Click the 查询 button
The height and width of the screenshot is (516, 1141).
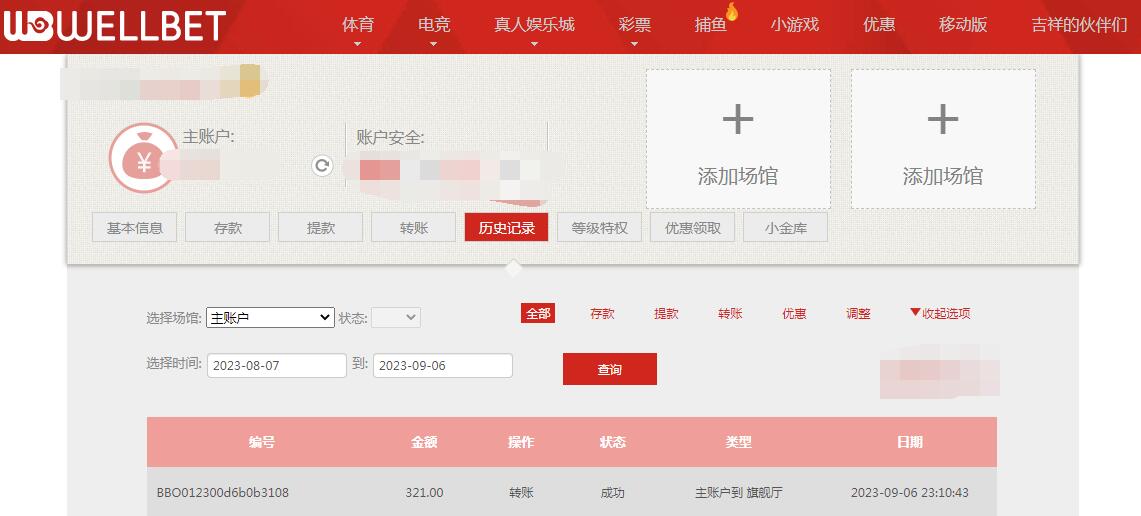pyautogui.click(x=610, y=369)
